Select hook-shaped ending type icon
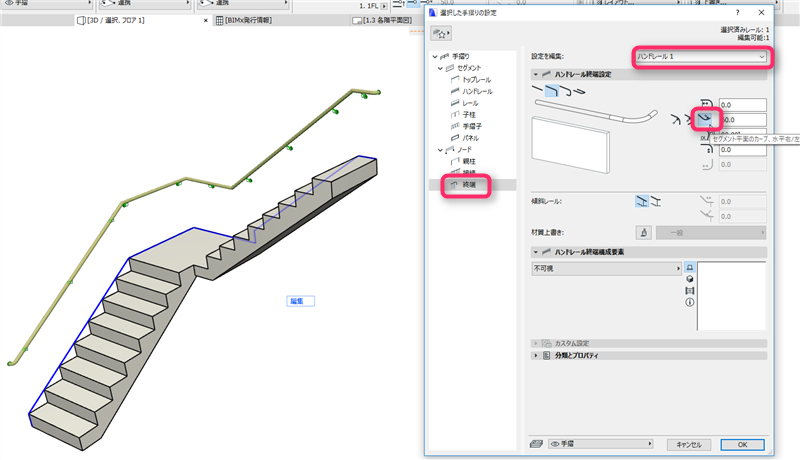Screen dimensions: 800x460 566,91
